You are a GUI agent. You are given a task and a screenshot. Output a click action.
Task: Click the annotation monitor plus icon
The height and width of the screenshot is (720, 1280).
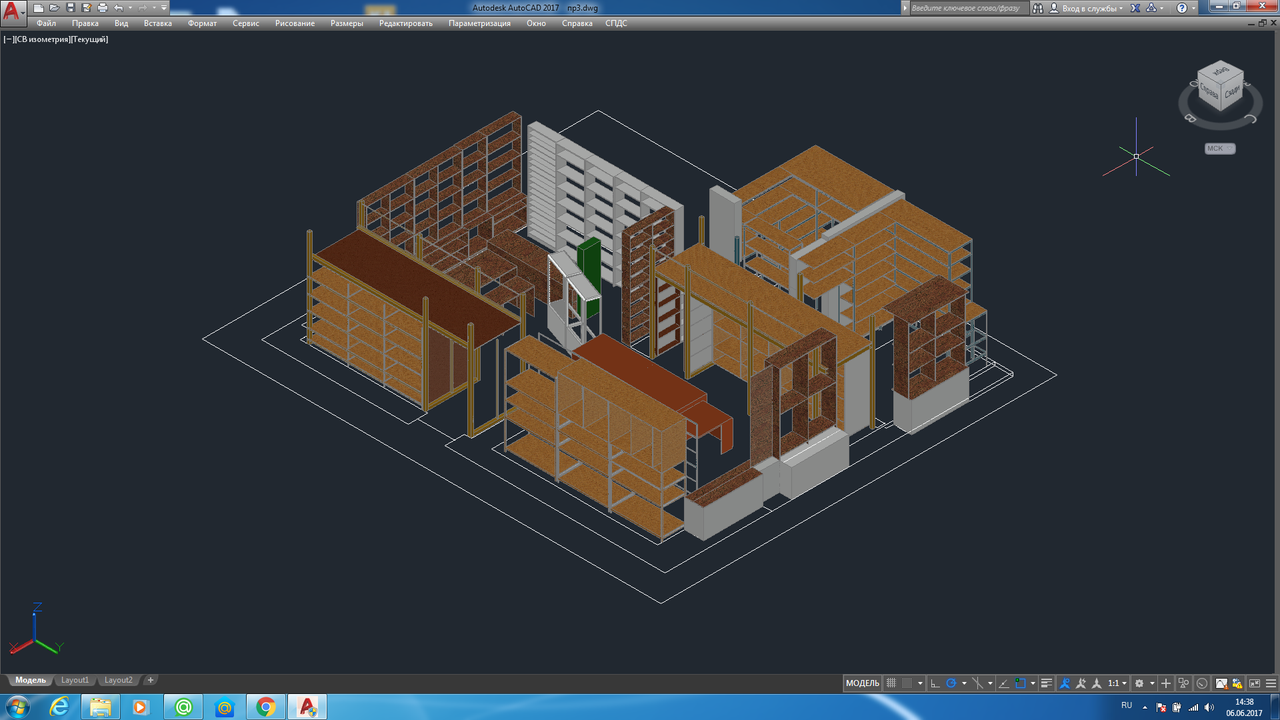tap(1165, 683)
